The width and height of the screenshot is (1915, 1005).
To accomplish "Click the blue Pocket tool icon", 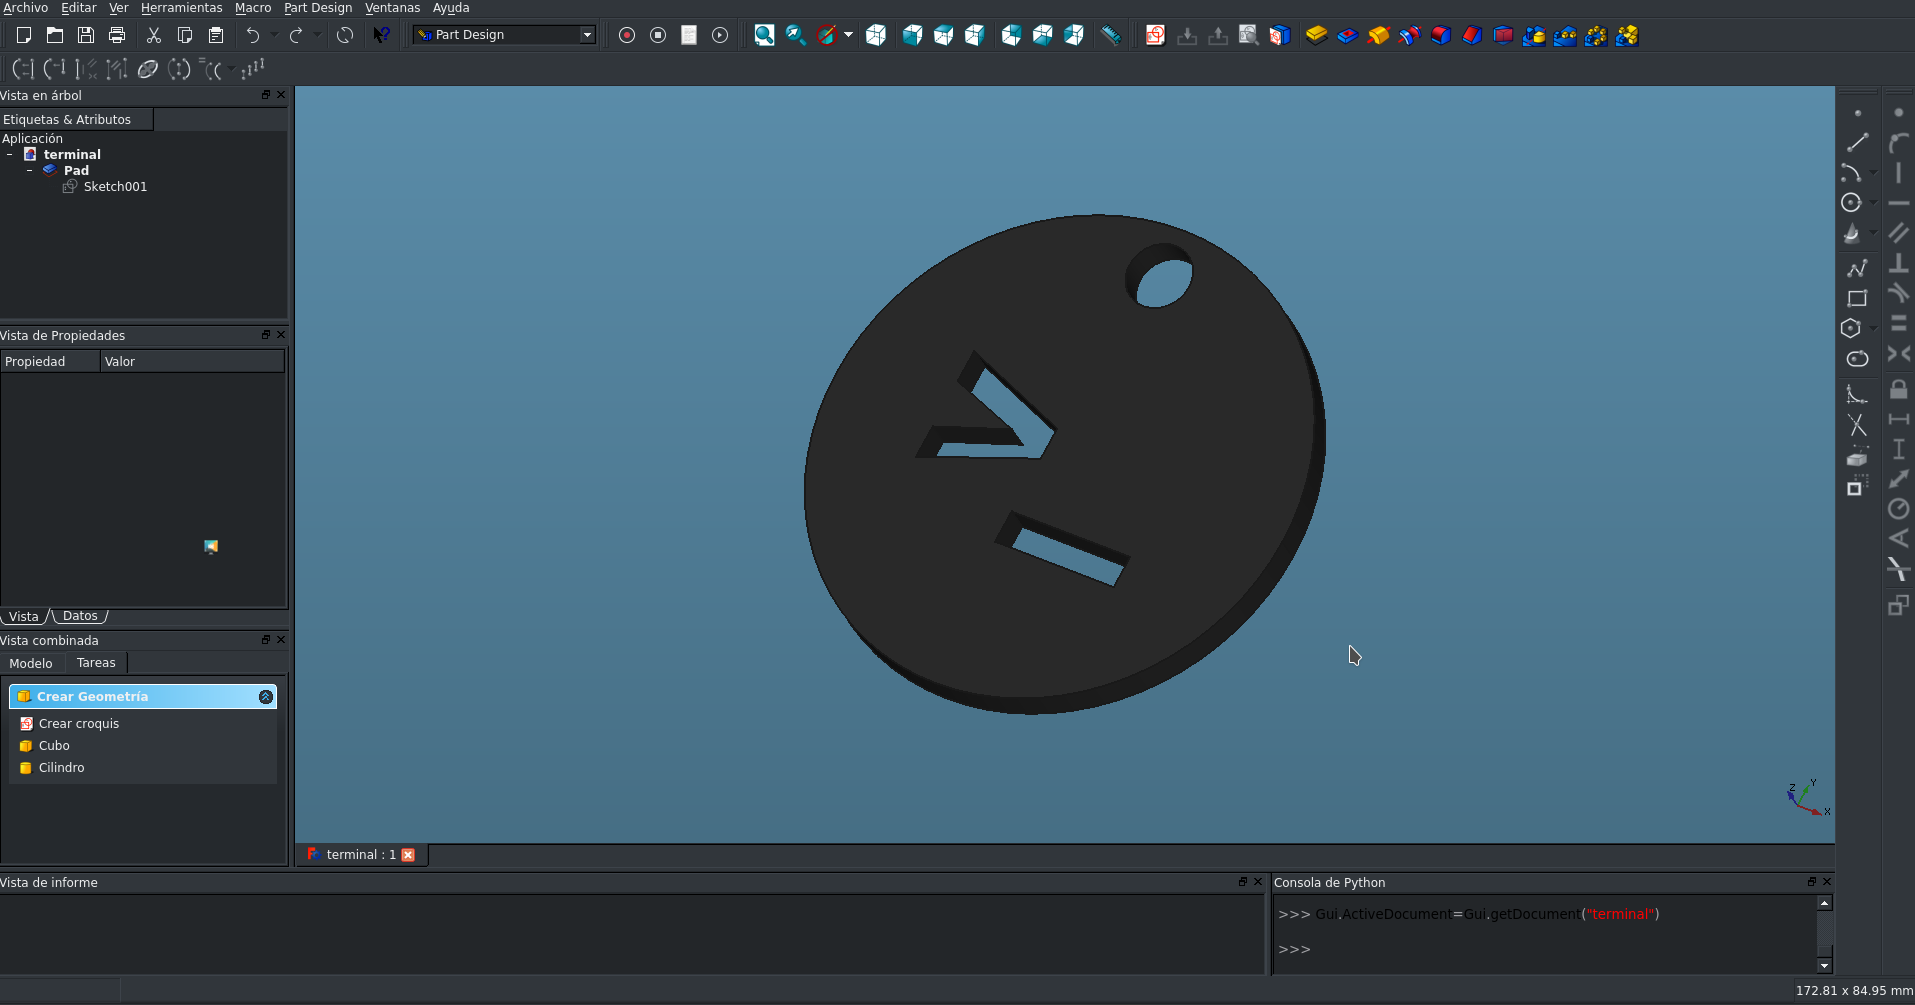I will (1348, 35).
